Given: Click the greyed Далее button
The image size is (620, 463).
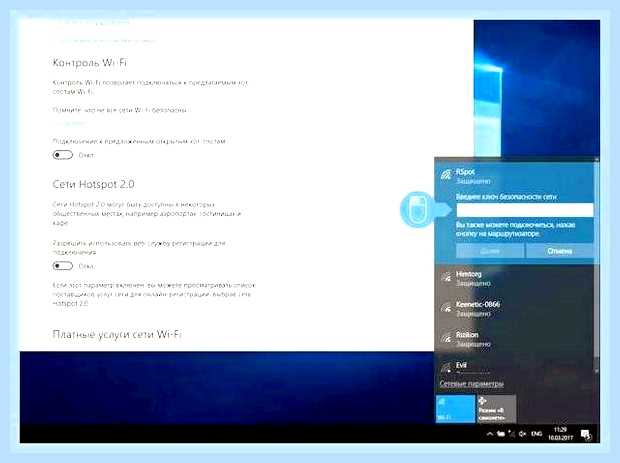Looking at the screenshot, I should coord(490,251).
